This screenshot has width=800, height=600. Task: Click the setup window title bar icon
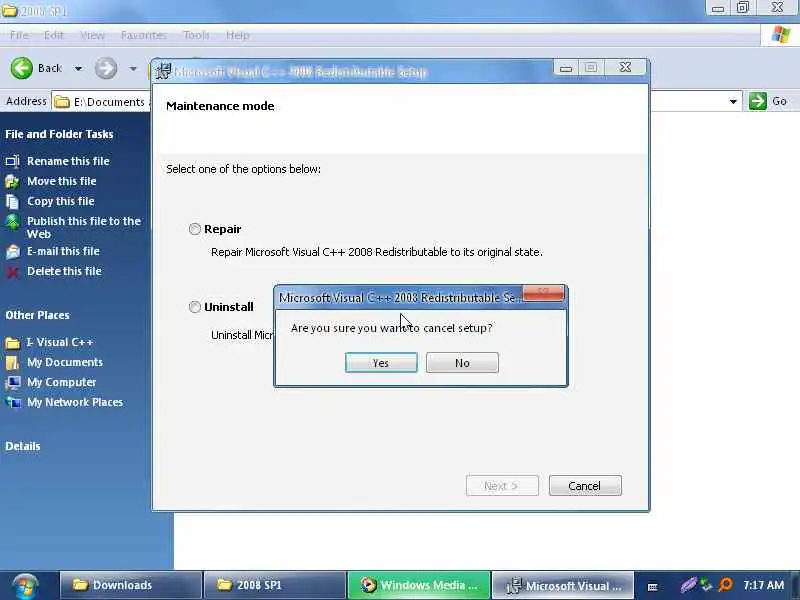pos(163,71)
